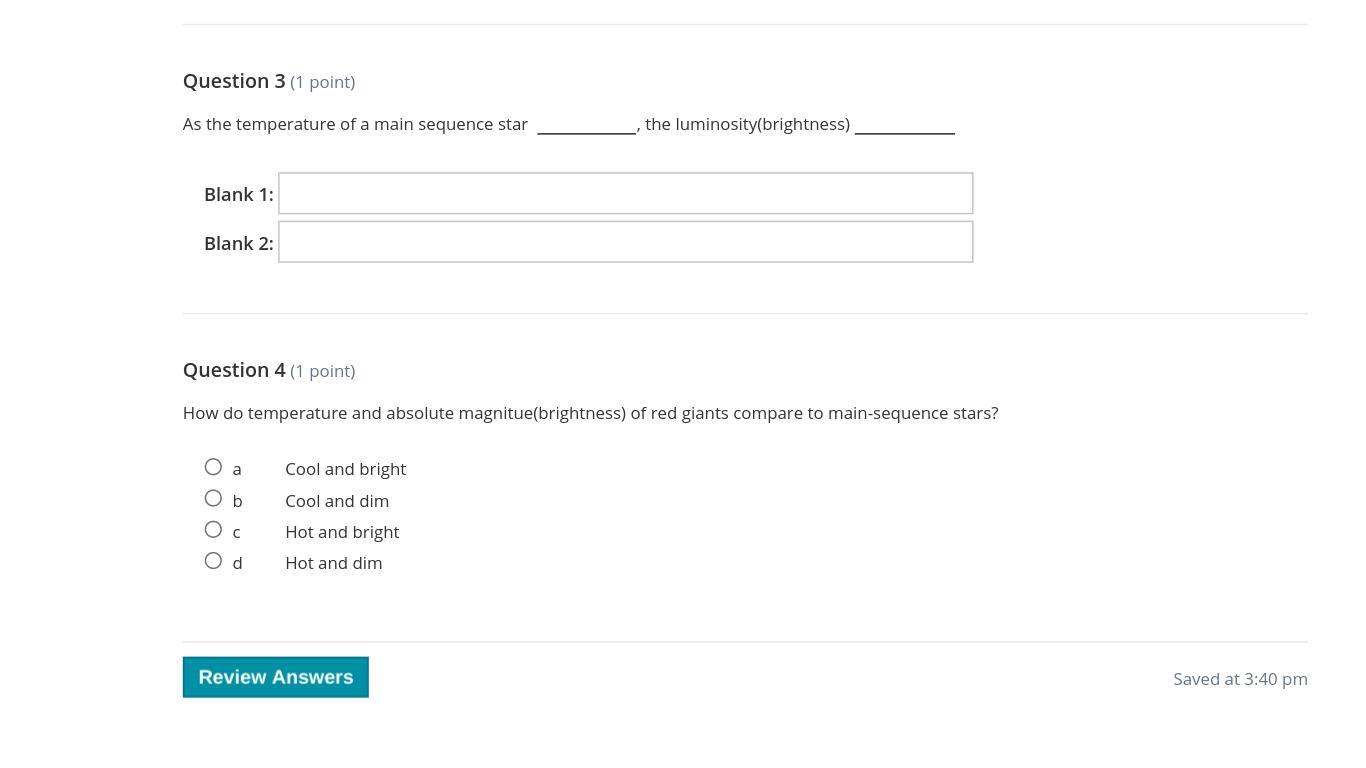Click the Blank 2 text input field

[x=625, y=242]
